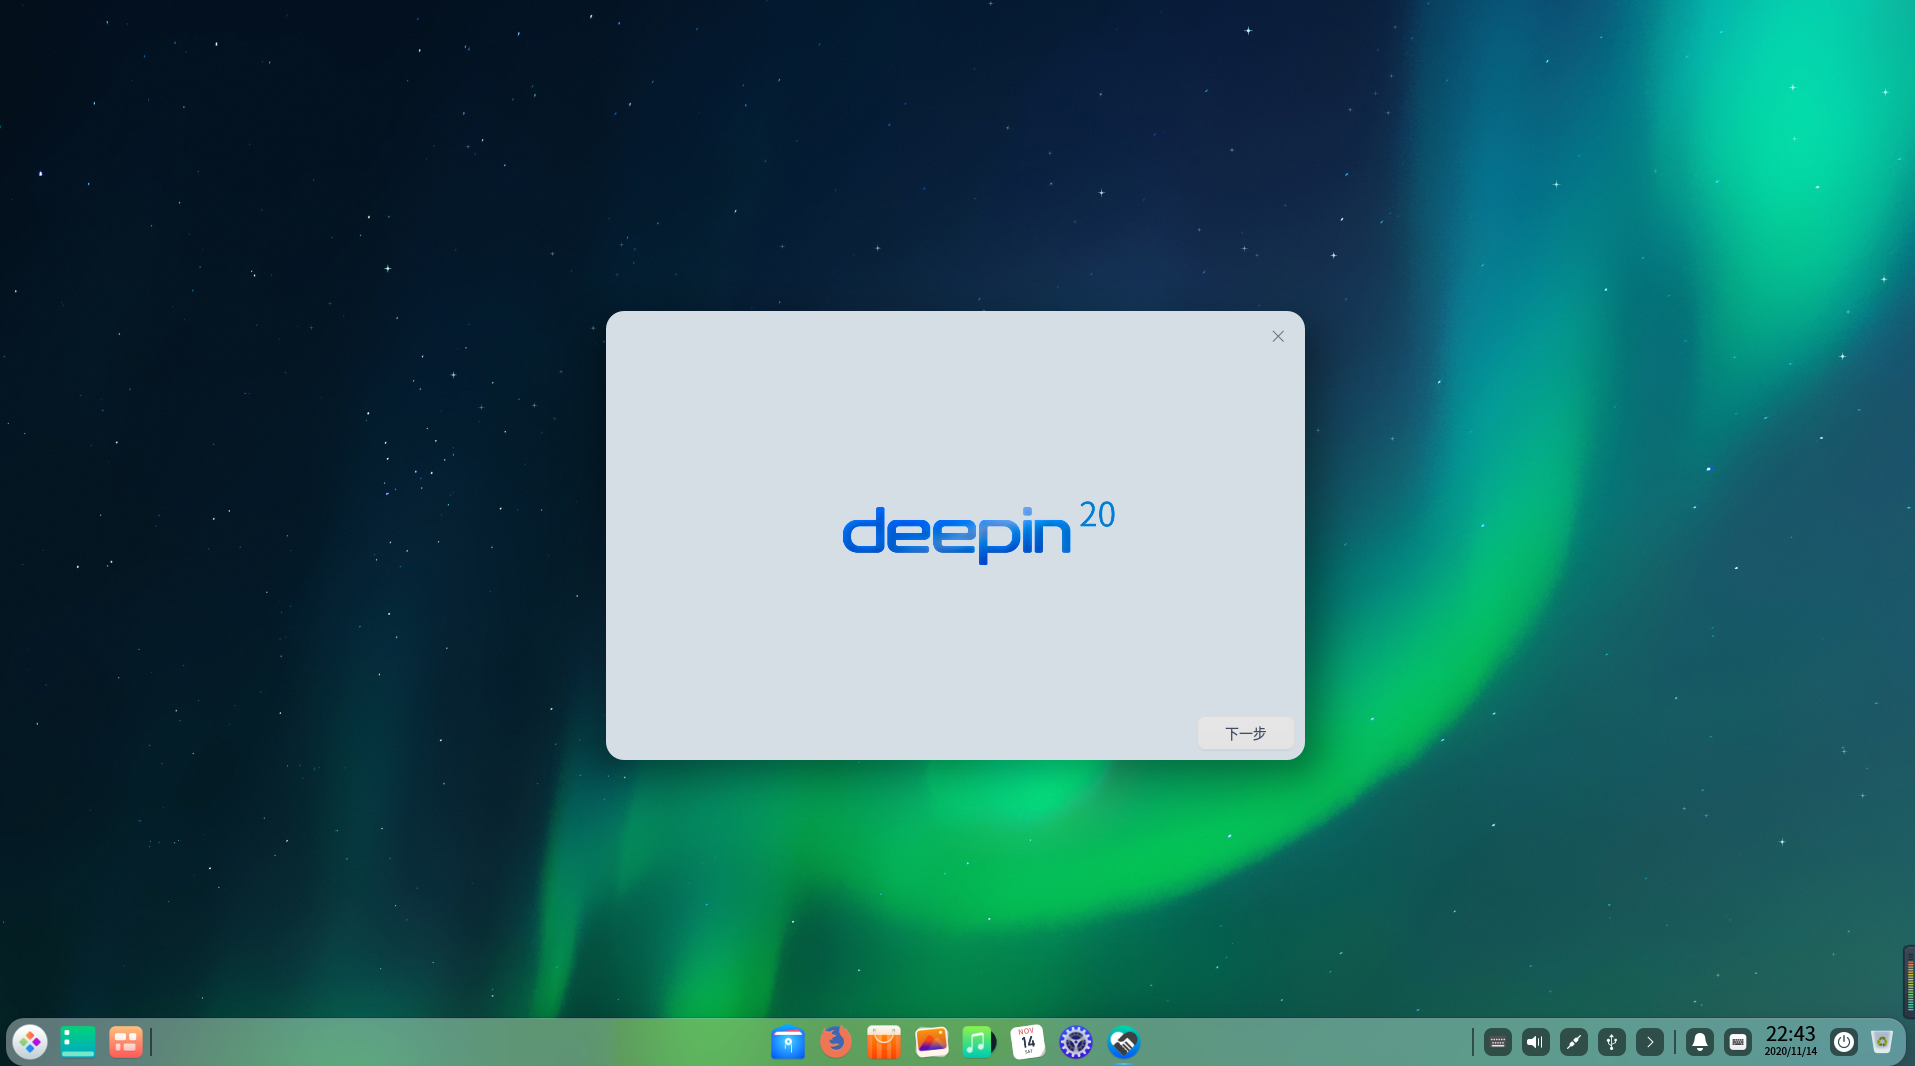This screenshot has width=1915, height=1066.
Task: Open Control Center settings from the dock
Action: click(x=1076, y=1042)
